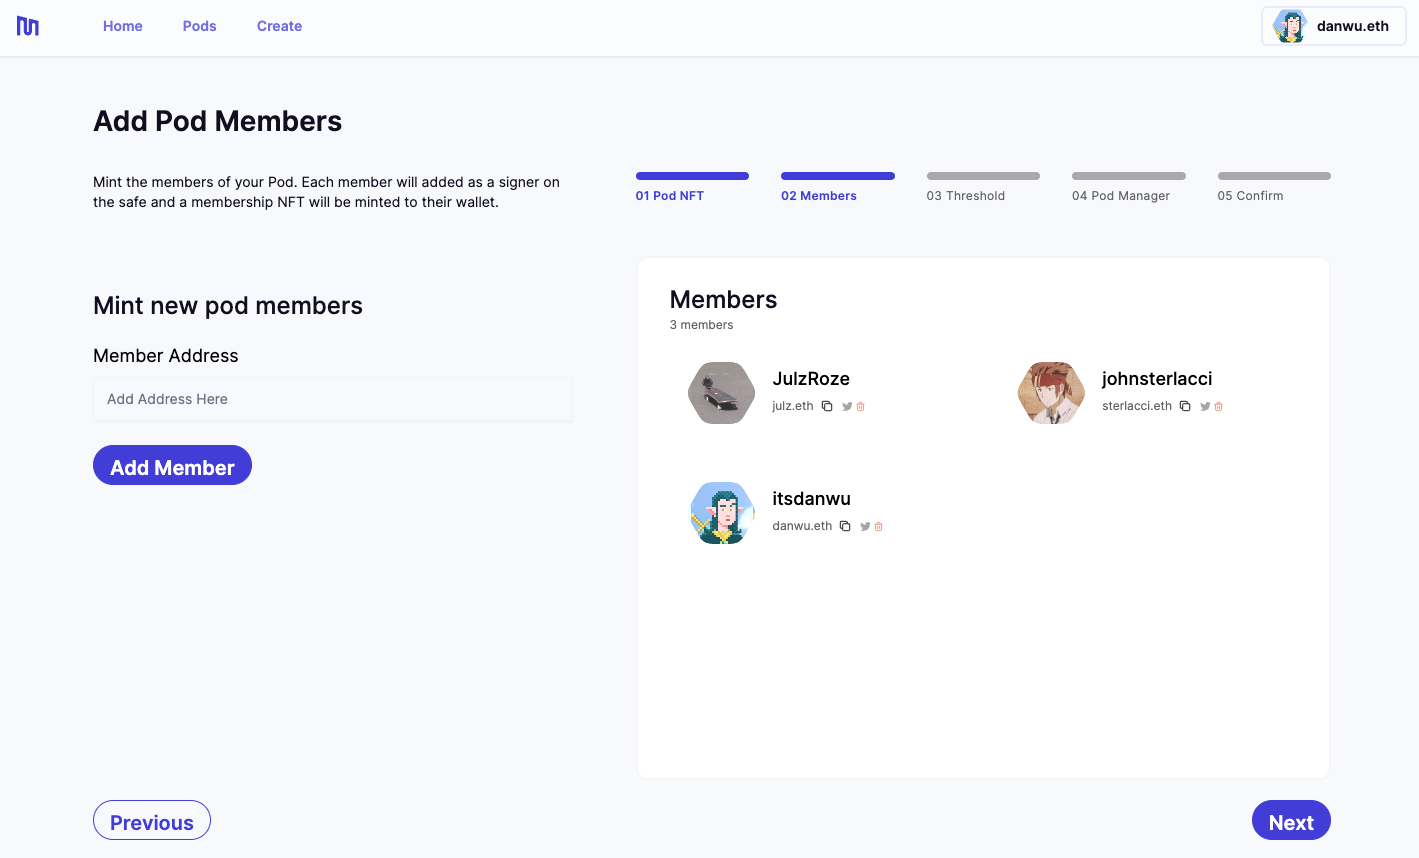This screenshot has width=1419, height=858.
Task: Select step 04 Pod Manager
Action: pyautogui.click(x=1129, y=187)
